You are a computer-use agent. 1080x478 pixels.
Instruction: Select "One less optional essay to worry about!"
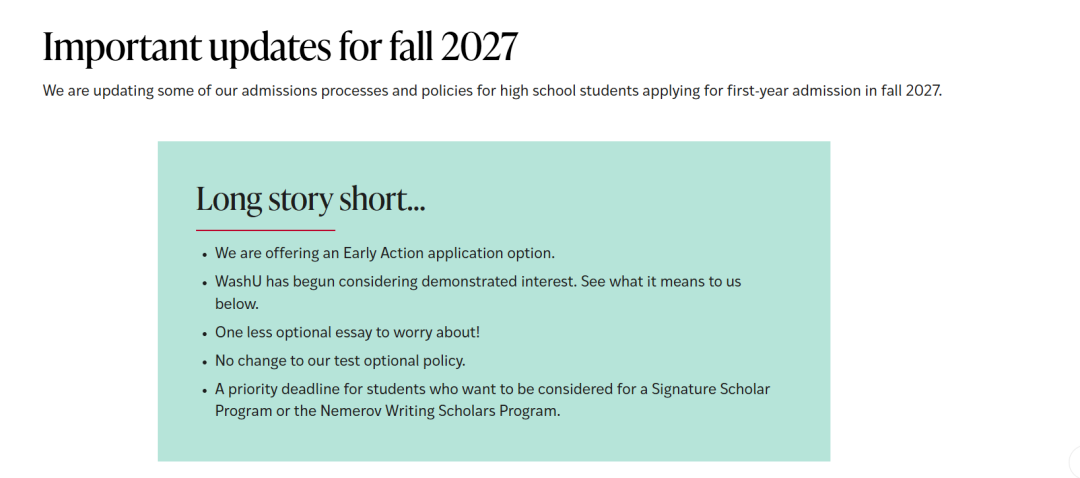(x=347, y=333)
